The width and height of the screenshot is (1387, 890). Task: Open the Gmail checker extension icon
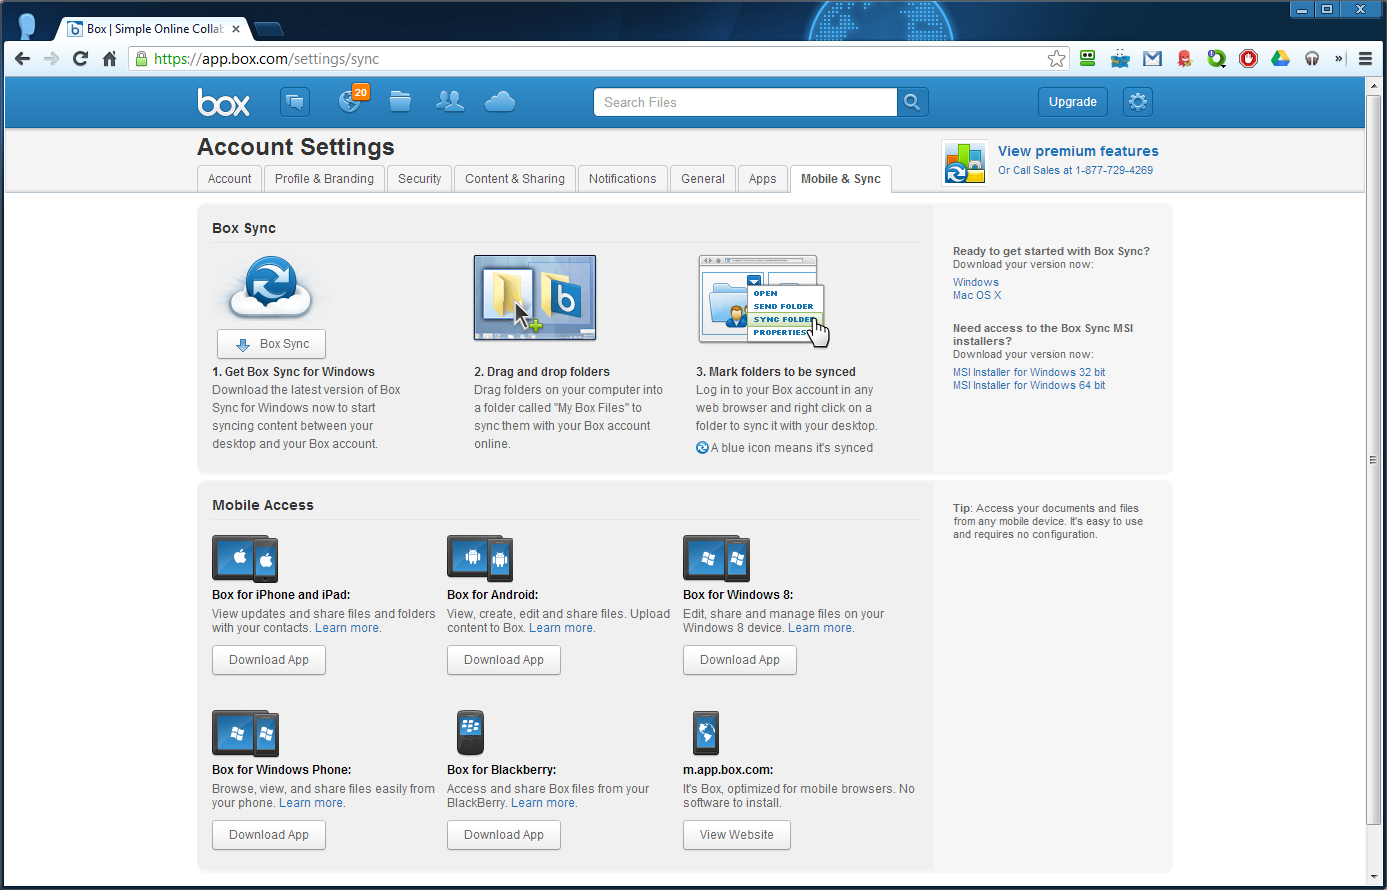coord(1152,59)
